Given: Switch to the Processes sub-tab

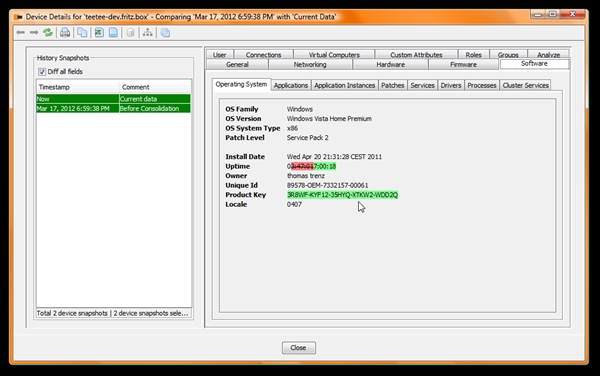Looking at the screenshot, I should pyautogui.click(x=482, y=85).
